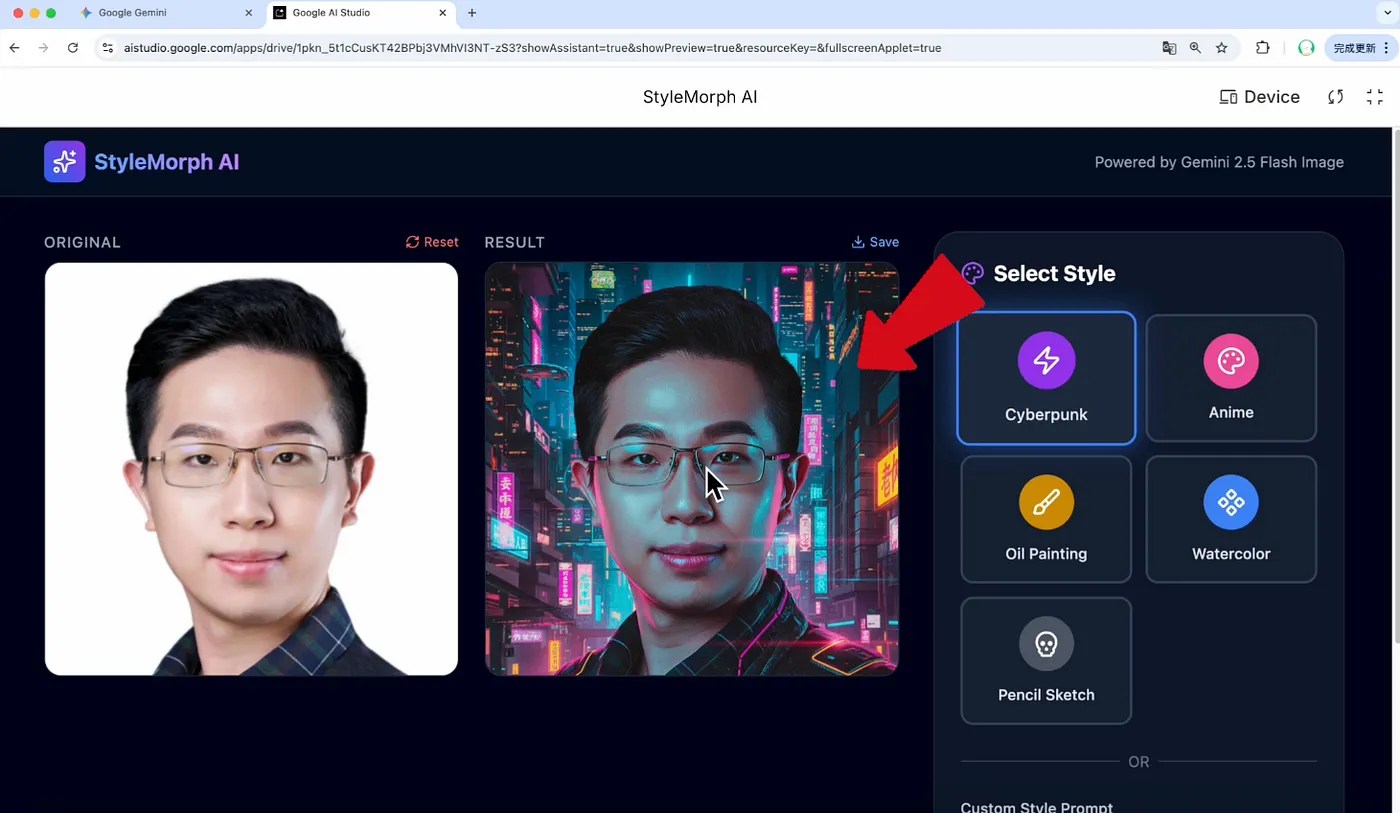Click the Reset button above original image
Image resolution: width=1400 pixels, height=813 pixels.
pyautogui.click(x=432, y=242)
